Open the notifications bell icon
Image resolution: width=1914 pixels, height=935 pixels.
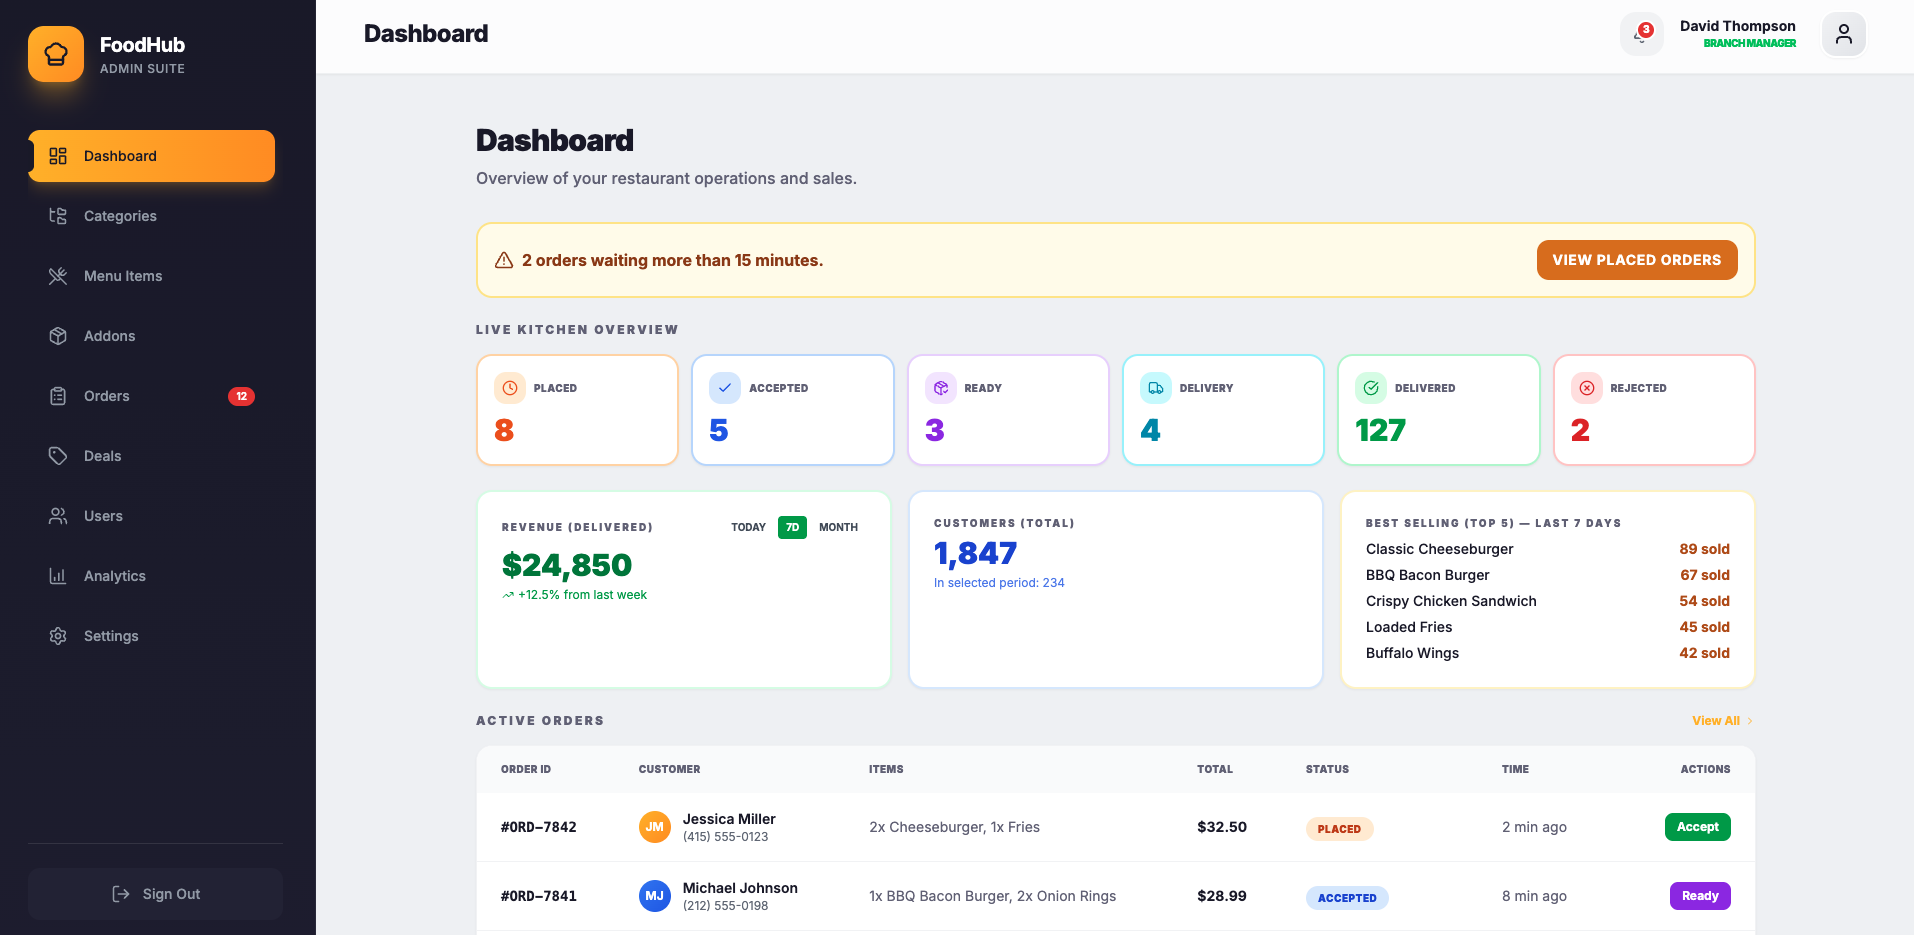(x=1641, y=34)
